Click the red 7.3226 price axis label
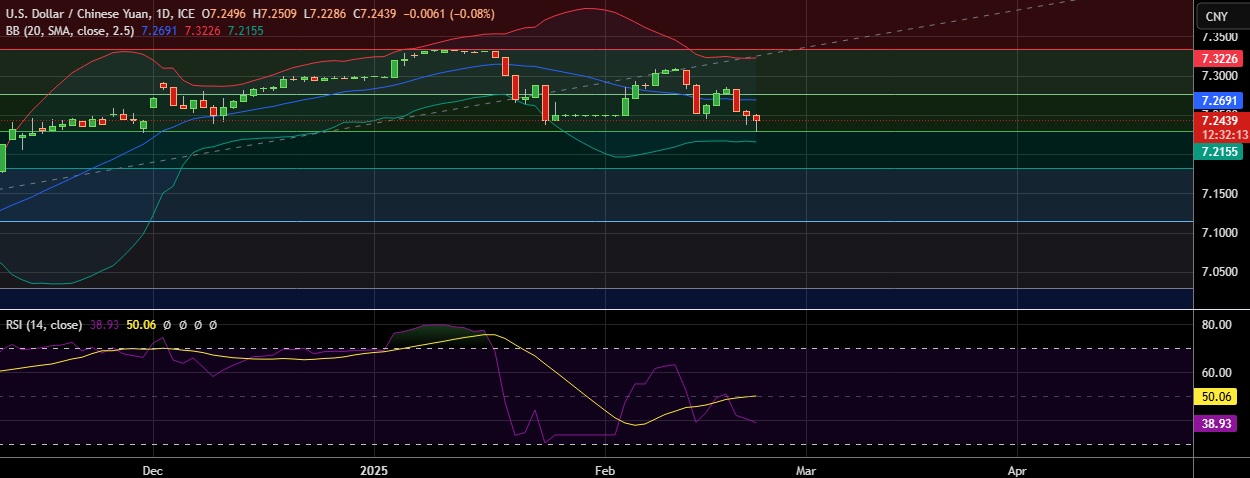1250x478 pixels. click(1220, 59)
